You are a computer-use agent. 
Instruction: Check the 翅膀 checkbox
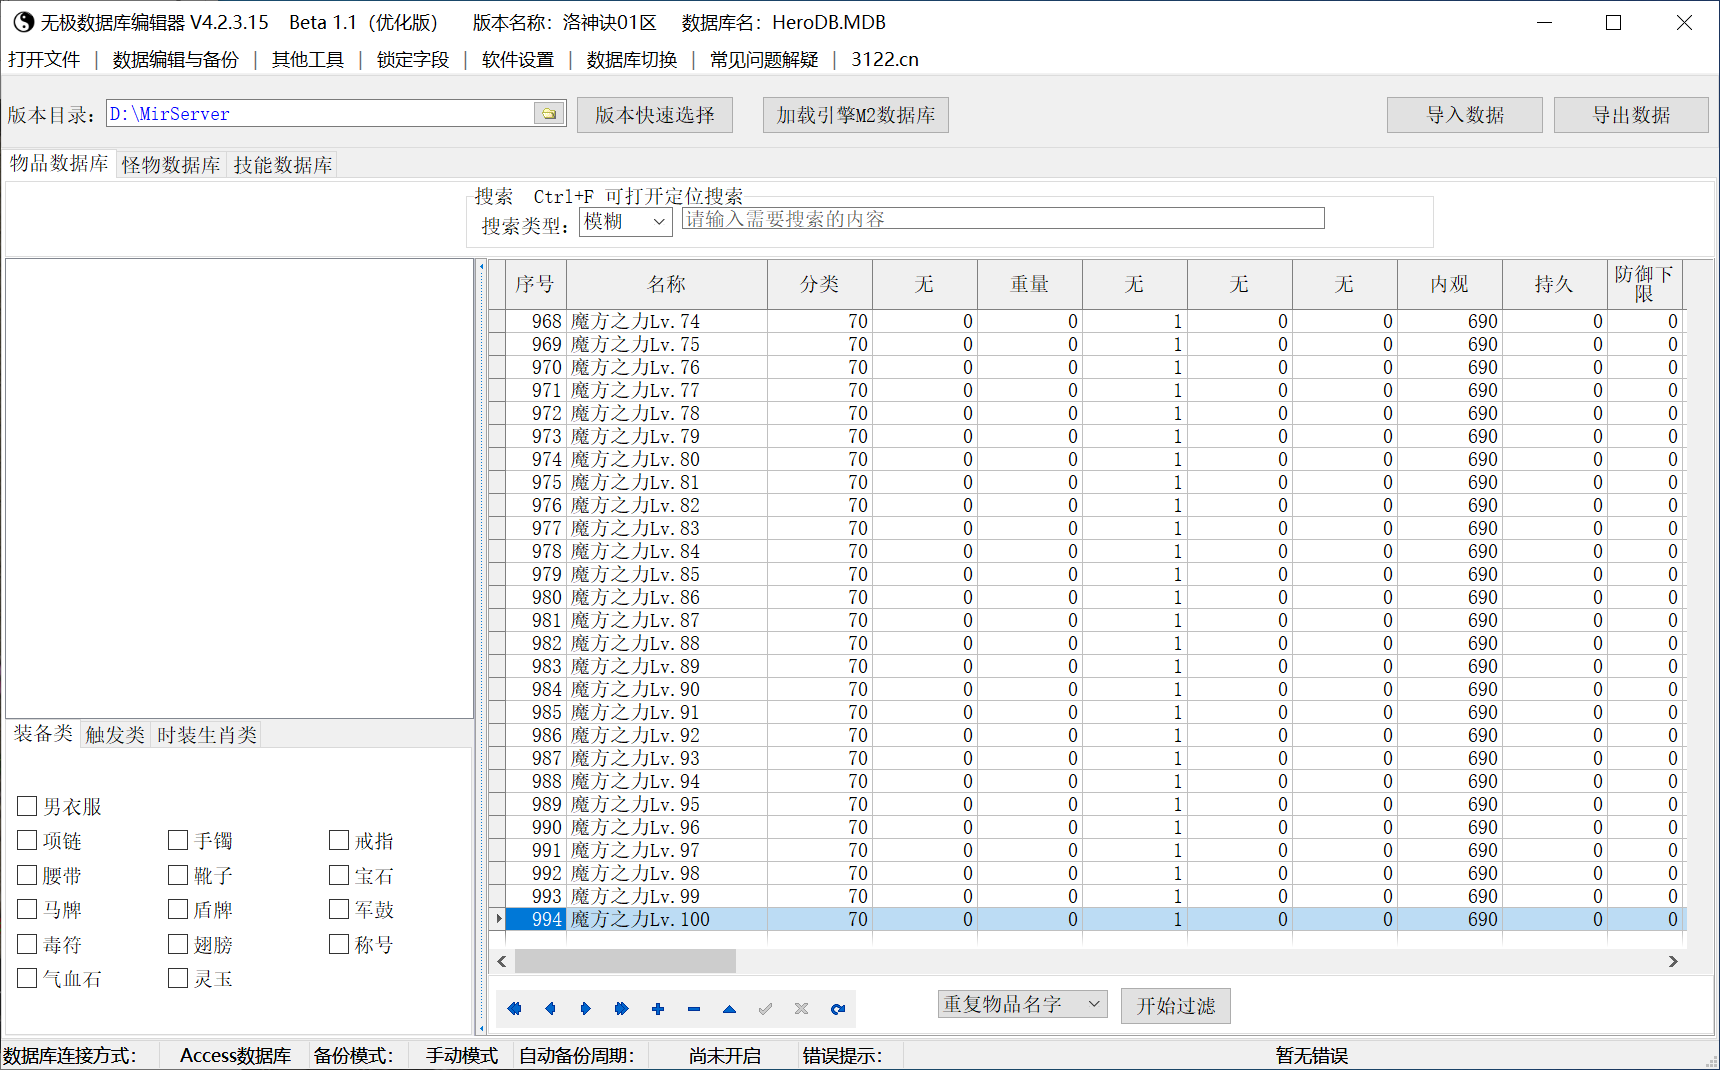[x=178, y=945]
